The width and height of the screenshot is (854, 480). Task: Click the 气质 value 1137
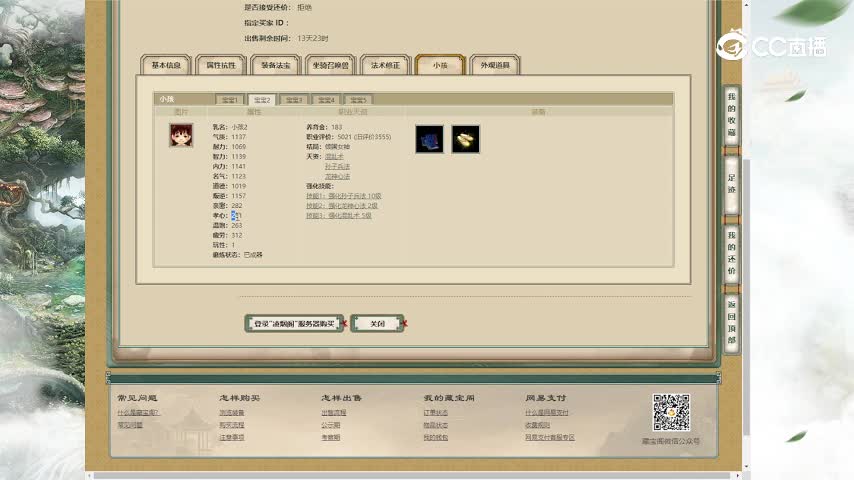pyautogui.click(x=239, y=137)
